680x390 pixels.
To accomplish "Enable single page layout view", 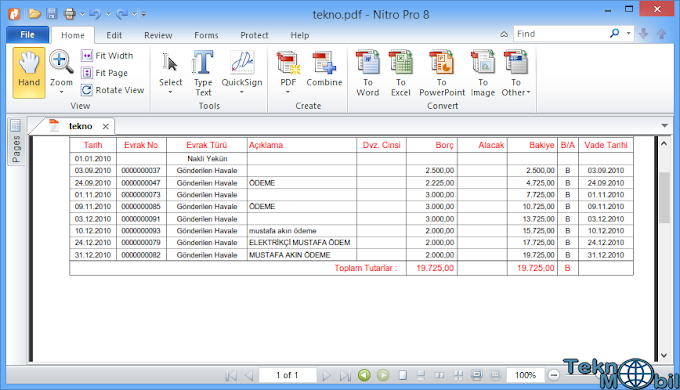I will 403,375.
